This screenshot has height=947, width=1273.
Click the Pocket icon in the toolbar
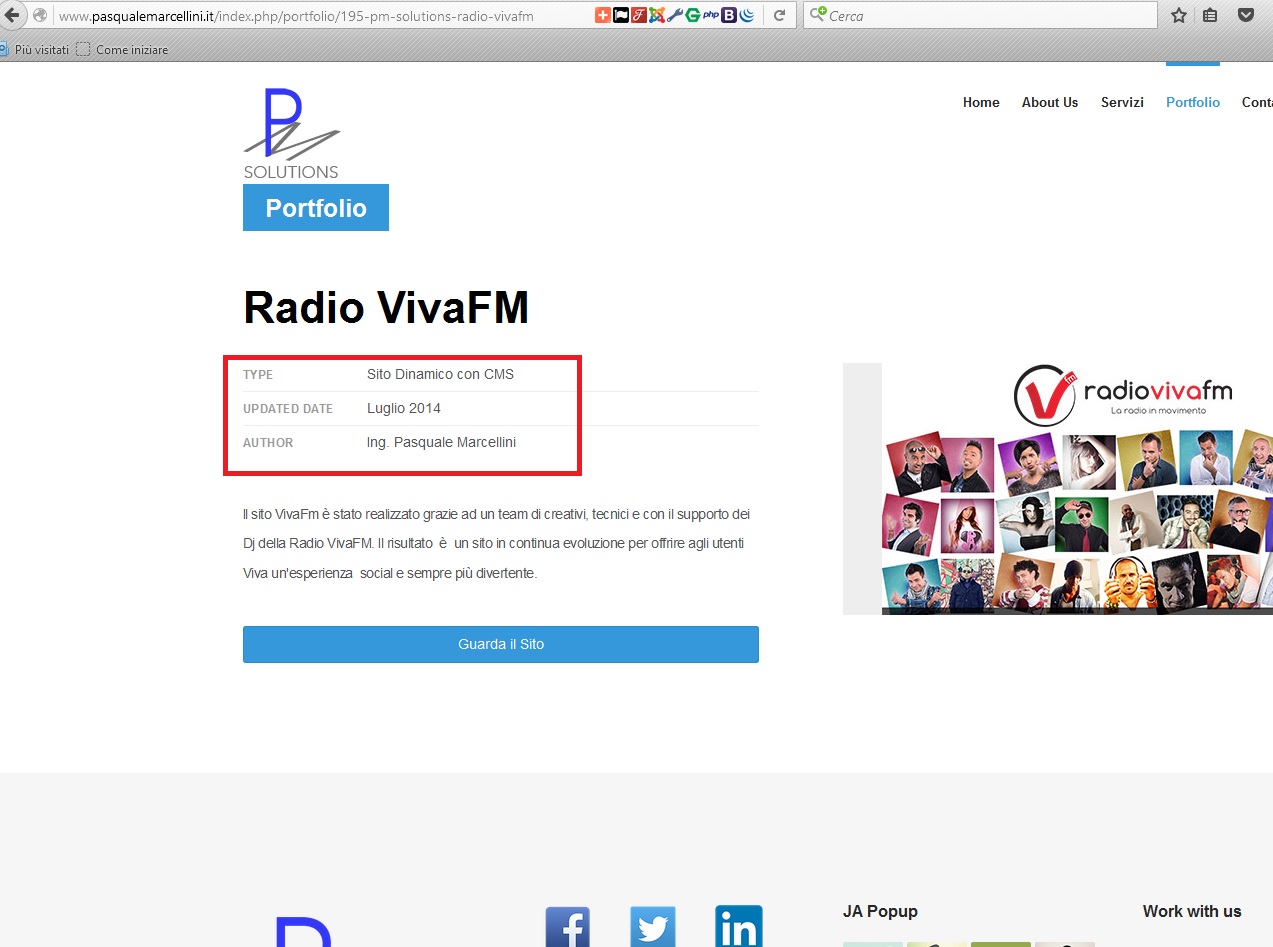[x=1246, y=15]
